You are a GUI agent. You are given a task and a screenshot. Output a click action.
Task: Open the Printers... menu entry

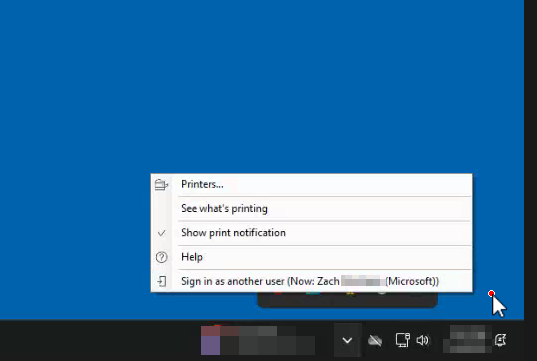pyautogui.click(x=311, y=185)
